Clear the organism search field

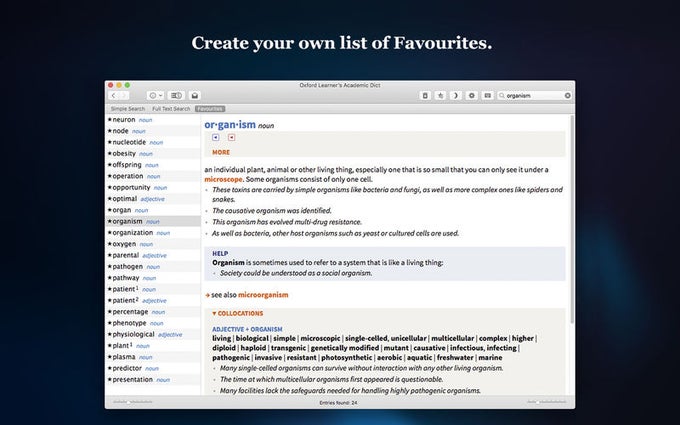pos(567,95)
